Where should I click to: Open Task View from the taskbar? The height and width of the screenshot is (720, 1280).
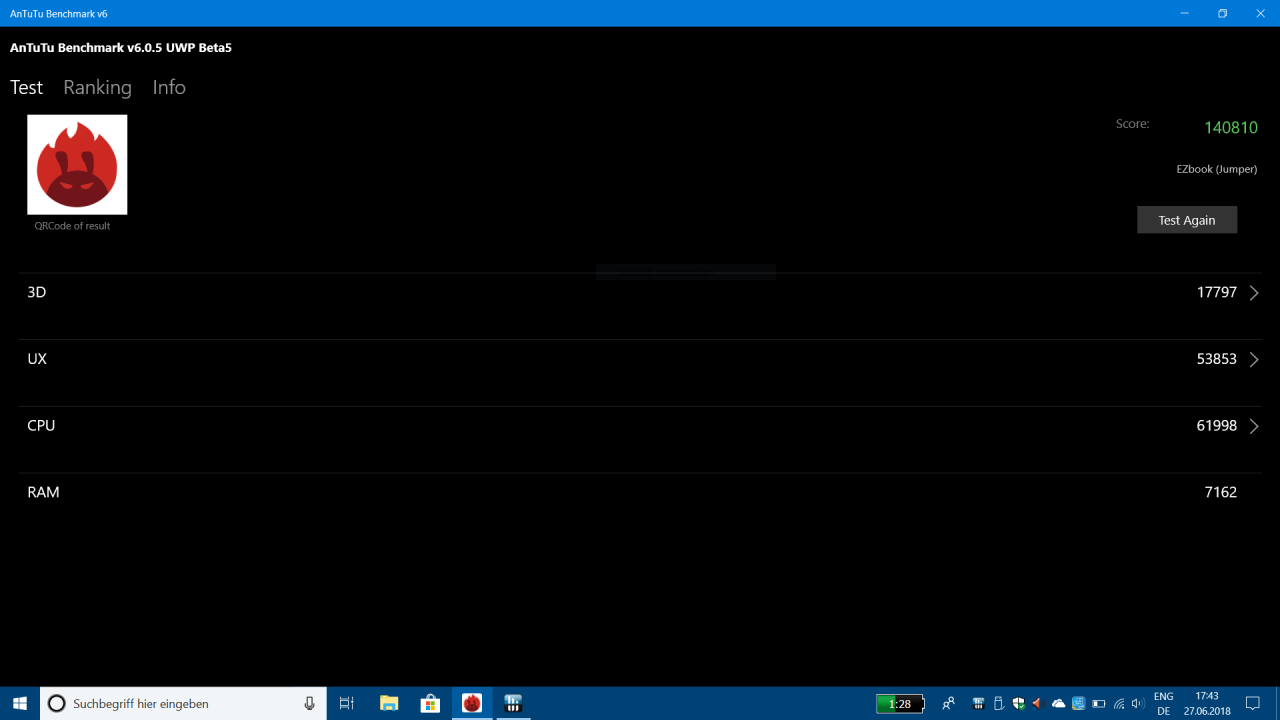coord(347,703)
